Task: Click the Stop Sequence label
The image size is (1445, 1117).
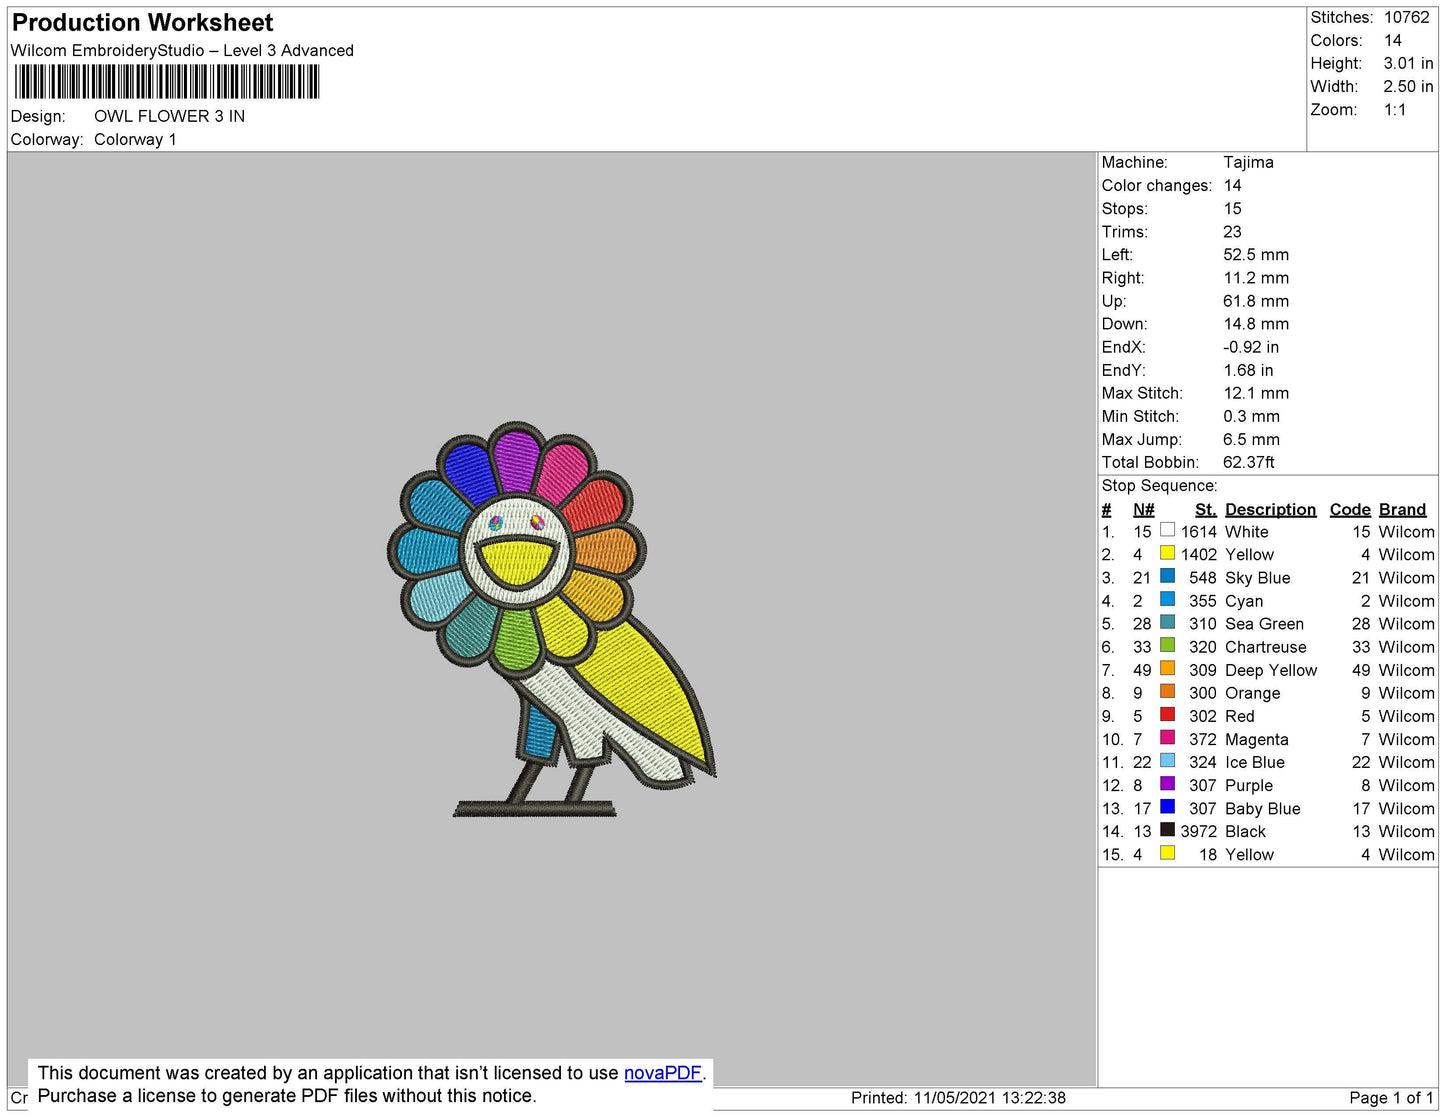Action: 1159,486
